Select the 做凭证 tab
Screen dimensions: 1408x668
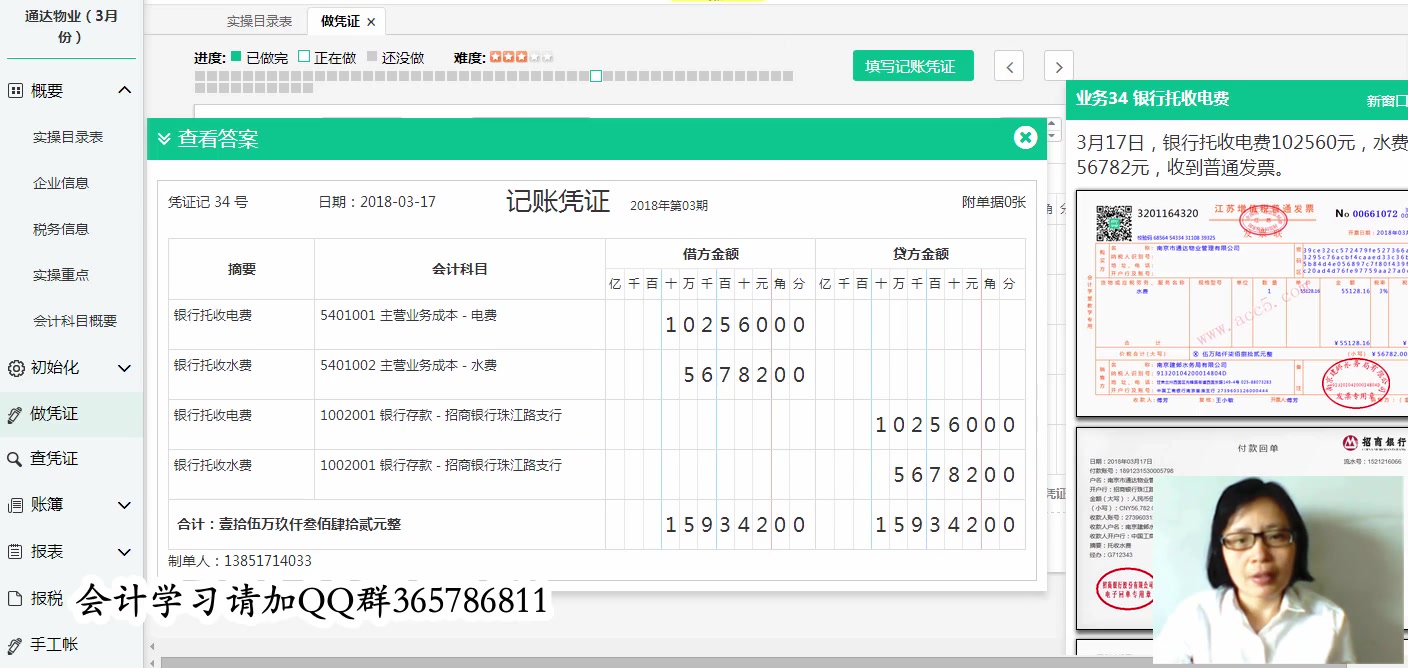click(338, 21)
